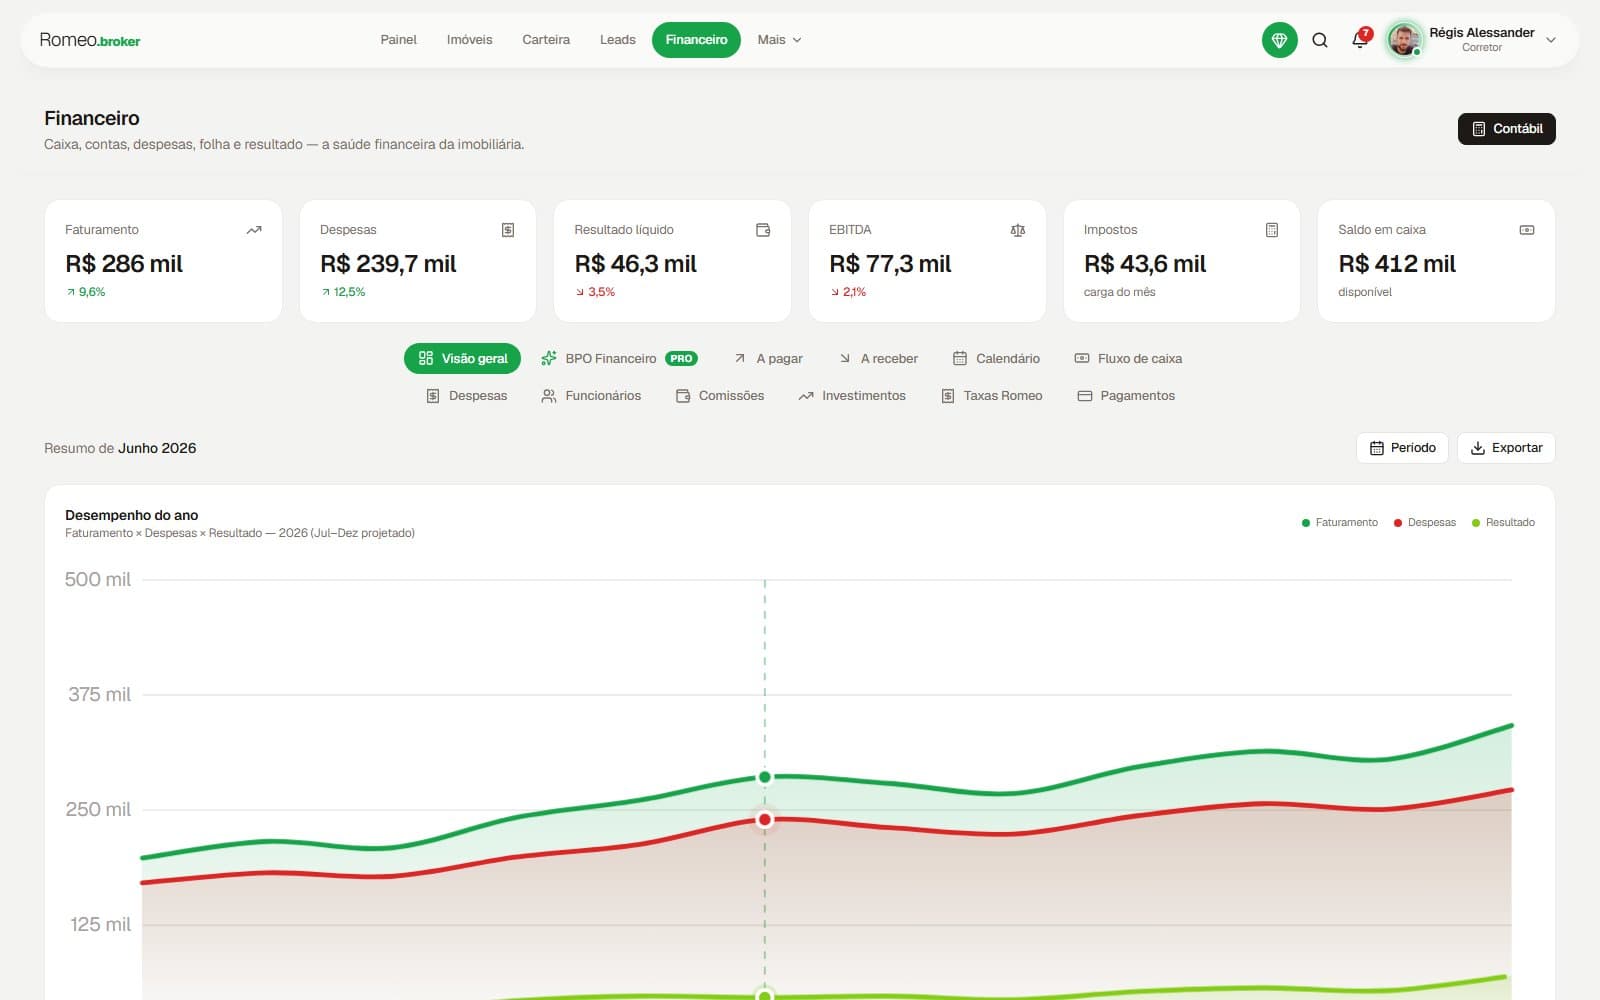Viewport: 1600px width, 1000px height.
Task: Click Régis Alessander profile avatar
Action: tap(1404, 40)
